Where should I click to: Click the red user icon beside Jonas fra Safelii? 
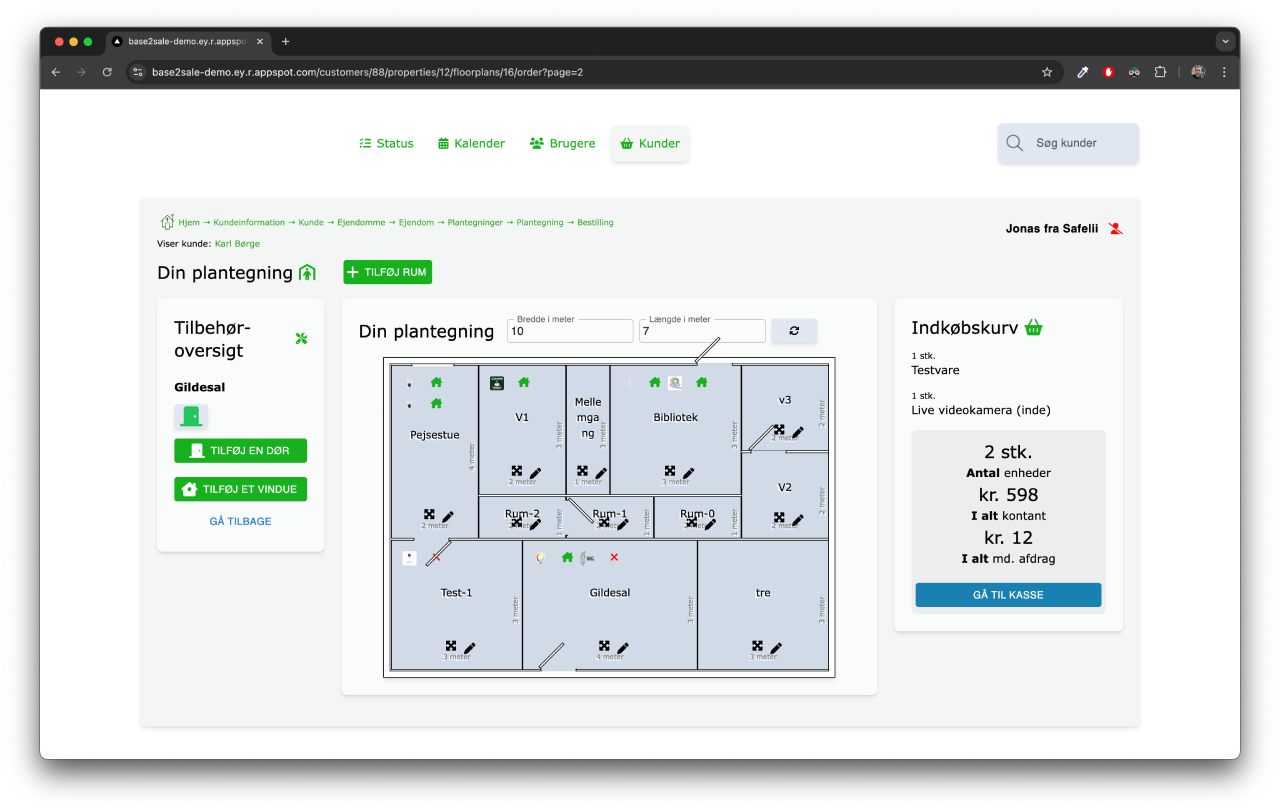point(1116,229)
